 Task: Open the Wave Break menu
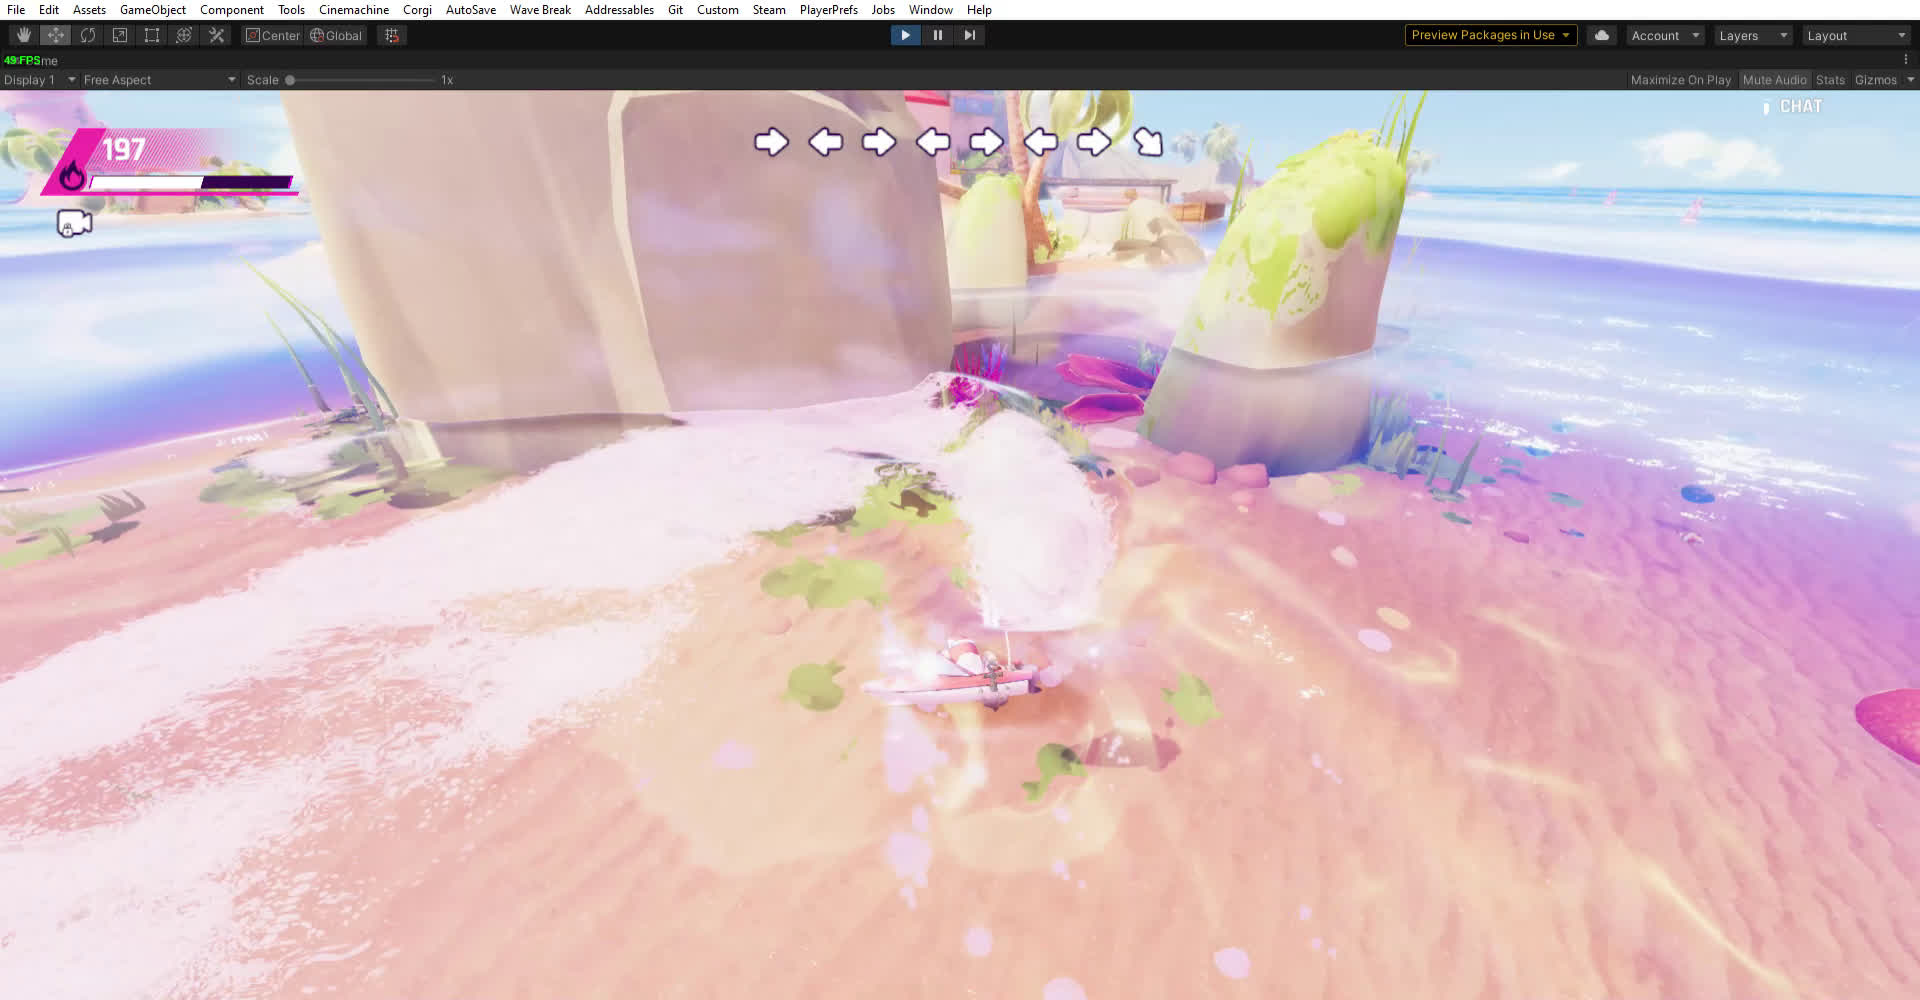pos(540,10)
